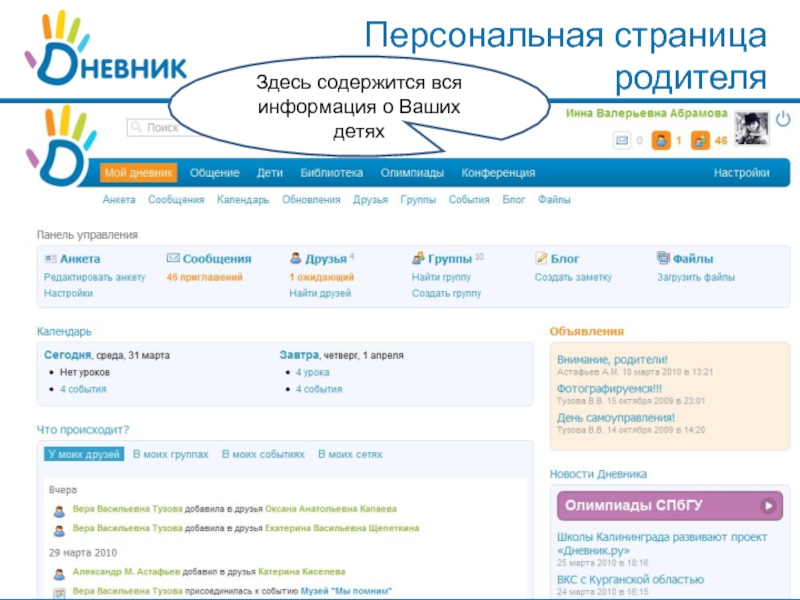Click the Файлы icon in control panel
Image resolution: width=800 pixels, height=600 pixels.
click(663, 258)
